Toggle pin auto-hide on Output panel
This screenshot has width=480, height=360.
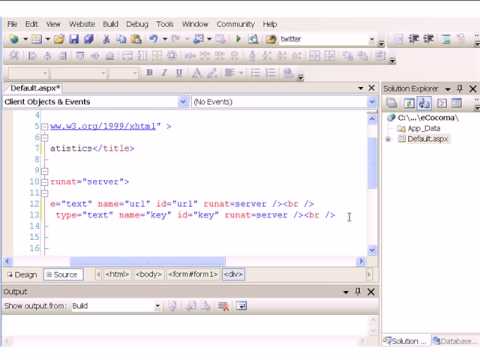tap(358, 292)
